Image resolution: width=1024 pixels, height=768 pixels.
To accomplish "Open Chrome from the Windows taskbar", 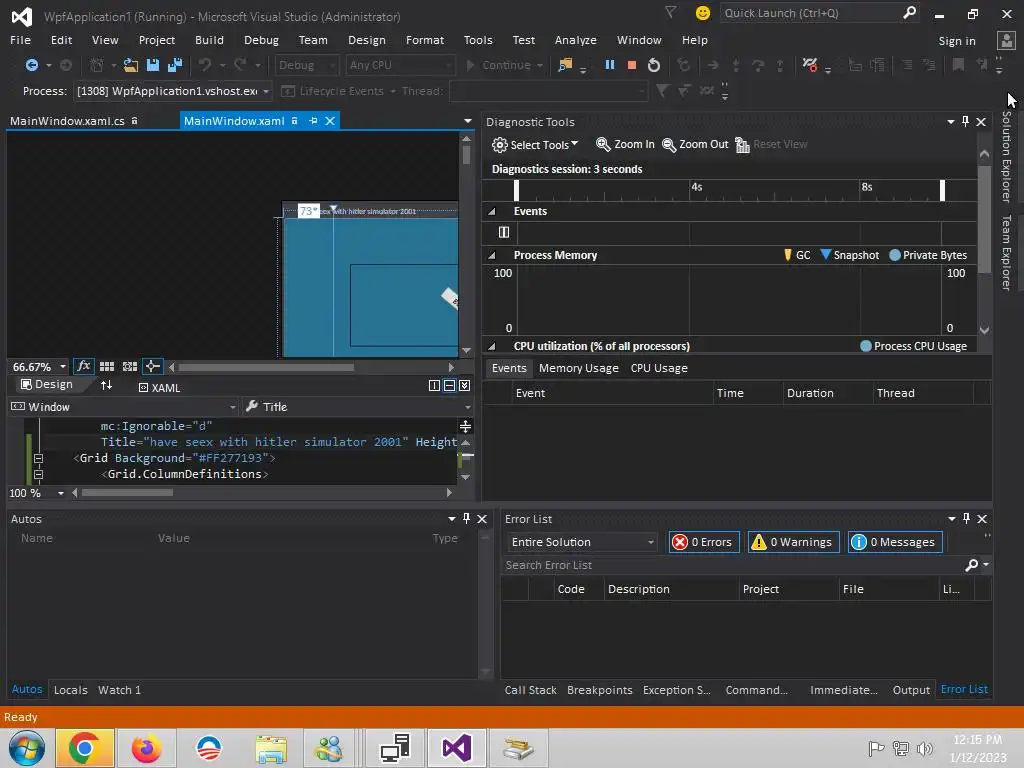I will coord(84,748).
